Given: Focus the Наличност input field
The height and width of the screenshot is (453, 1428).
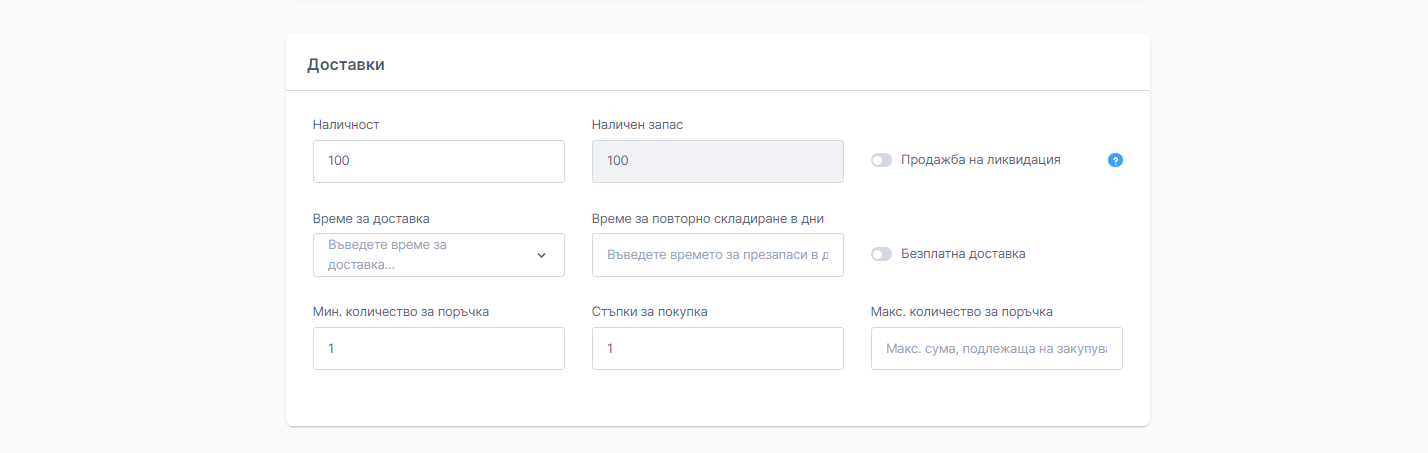Looking at the screenshot, I should click(x=438, y=161).
